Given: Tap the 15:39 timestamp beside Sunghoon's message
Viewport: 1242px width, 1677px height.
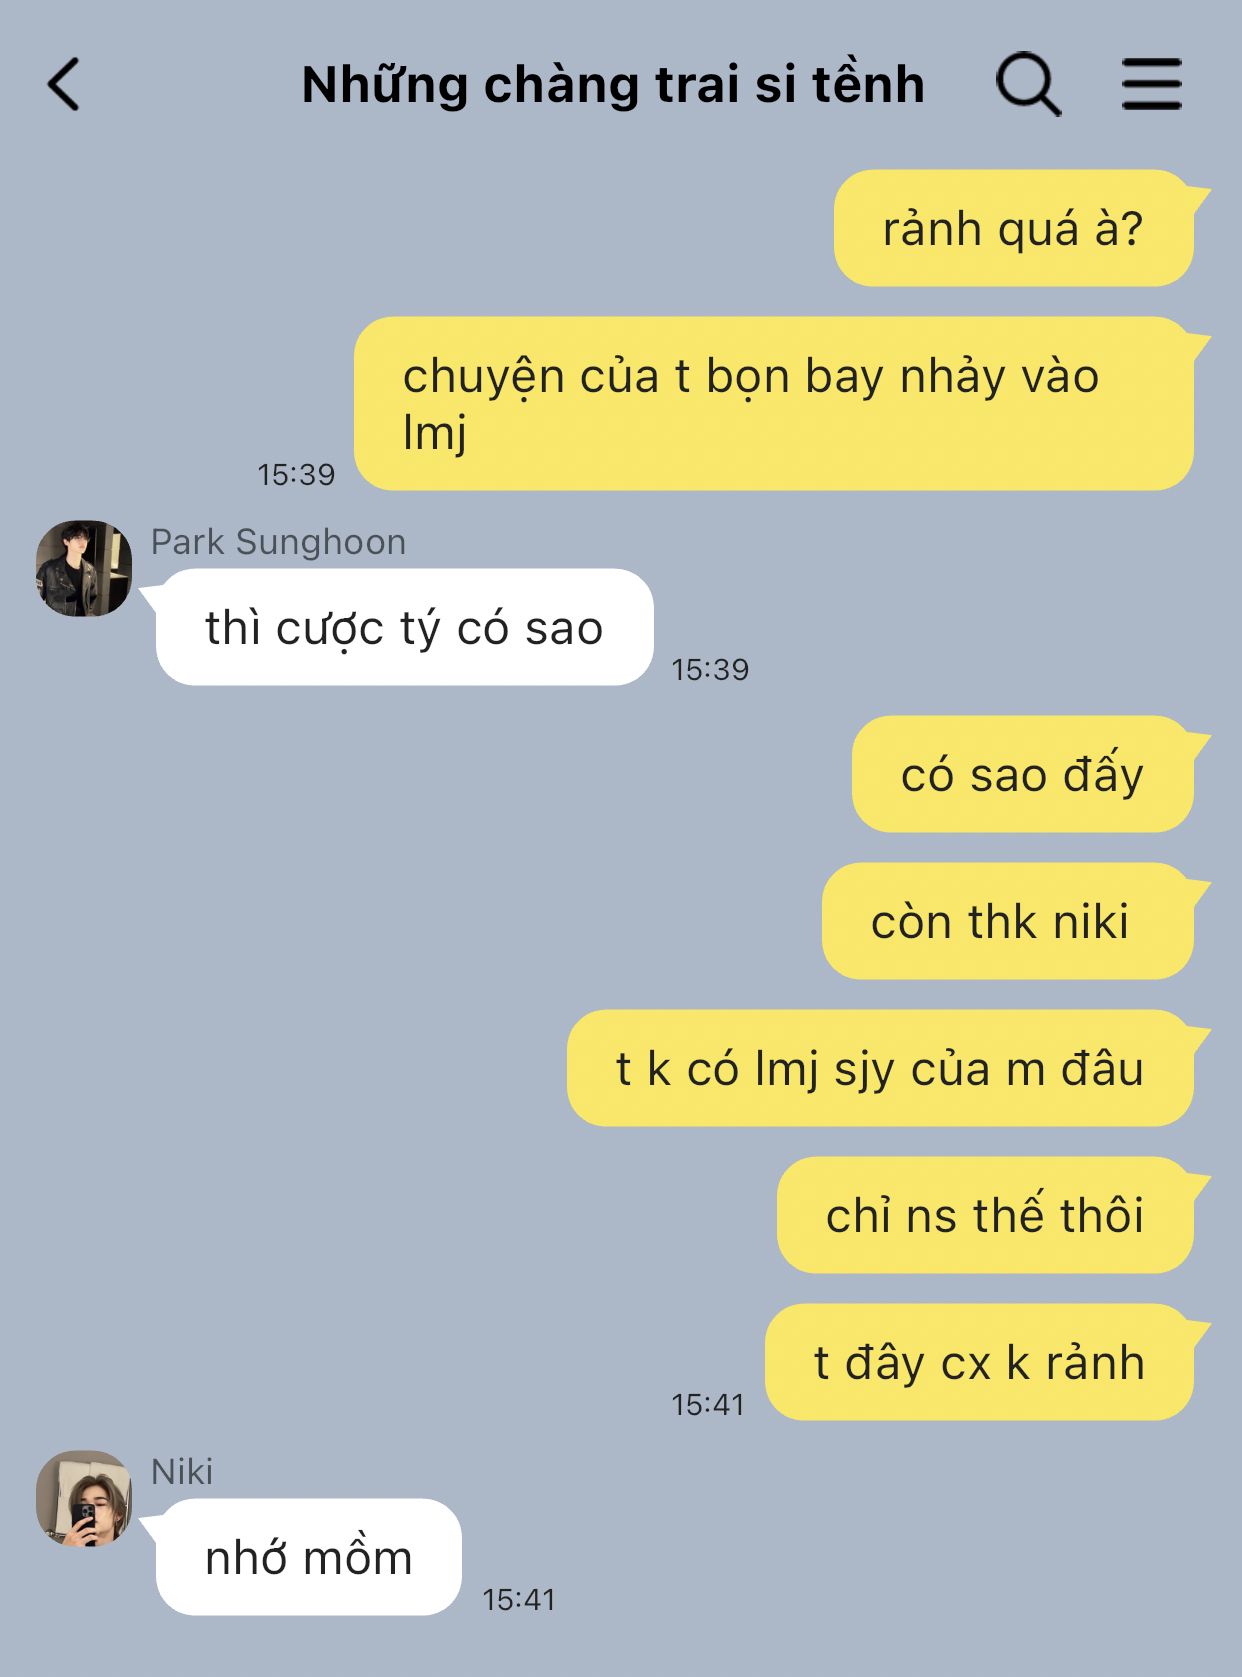Looking at the screenshot, I should [710, 669].
